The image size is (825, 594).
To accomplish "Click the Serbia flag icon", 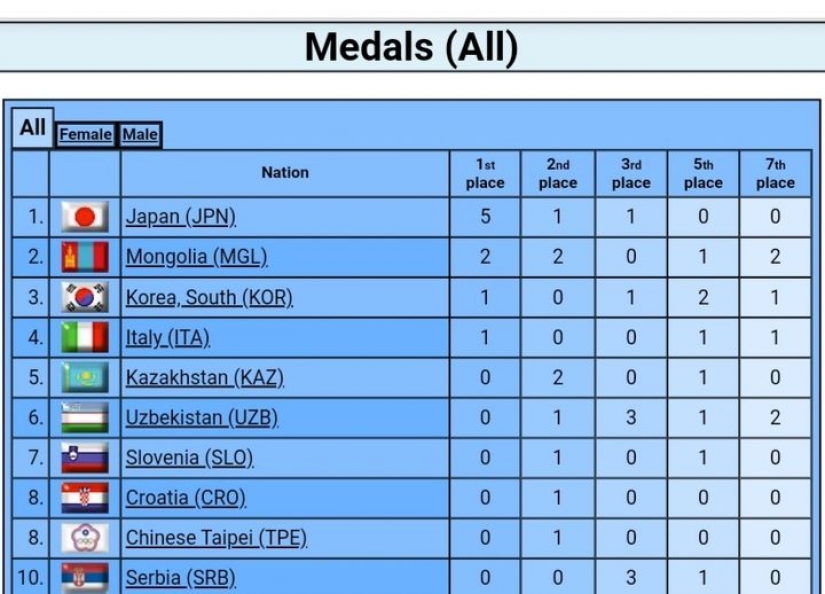I will point(85,578).
